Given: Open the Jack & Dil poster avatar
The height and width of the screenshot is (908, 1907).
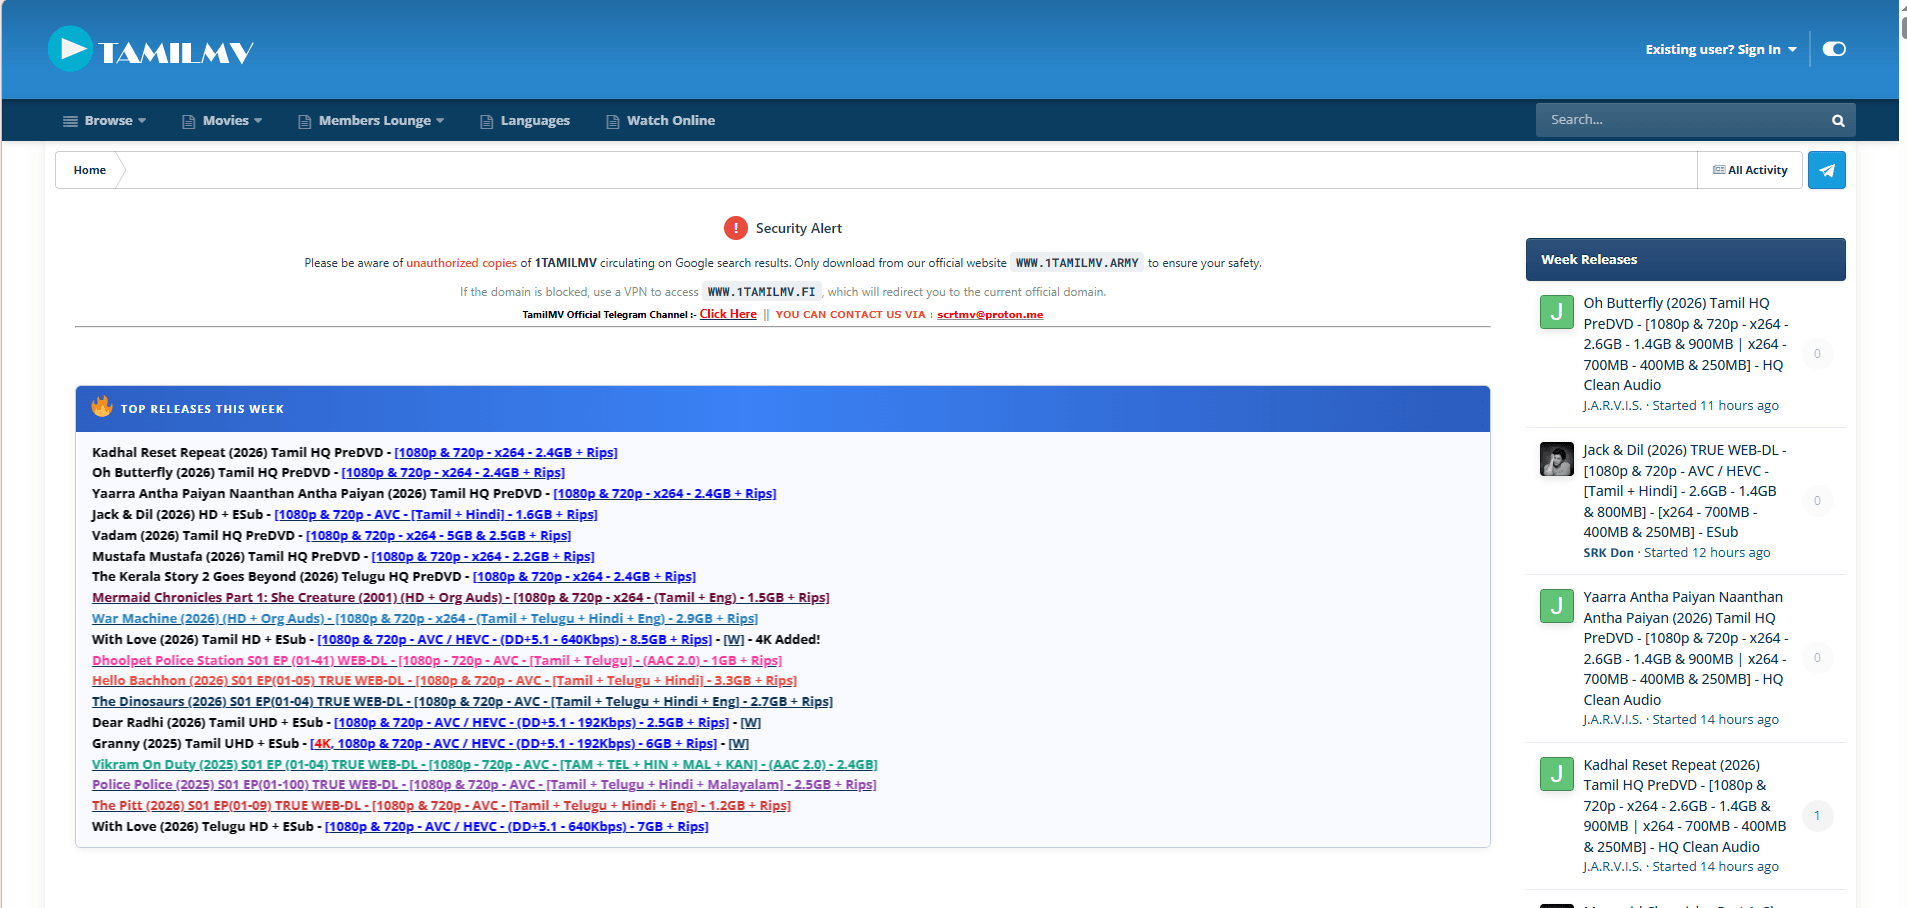Looking at the screenshot, I should tap(1556, 459).
